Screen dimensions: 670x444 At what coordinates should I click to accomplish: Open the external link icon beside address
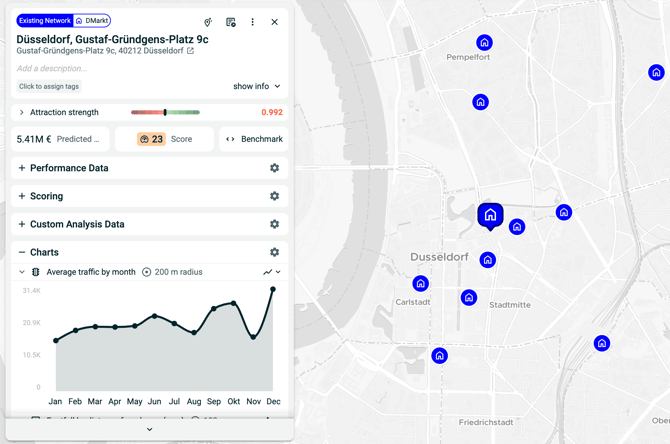tap(190, 51)
